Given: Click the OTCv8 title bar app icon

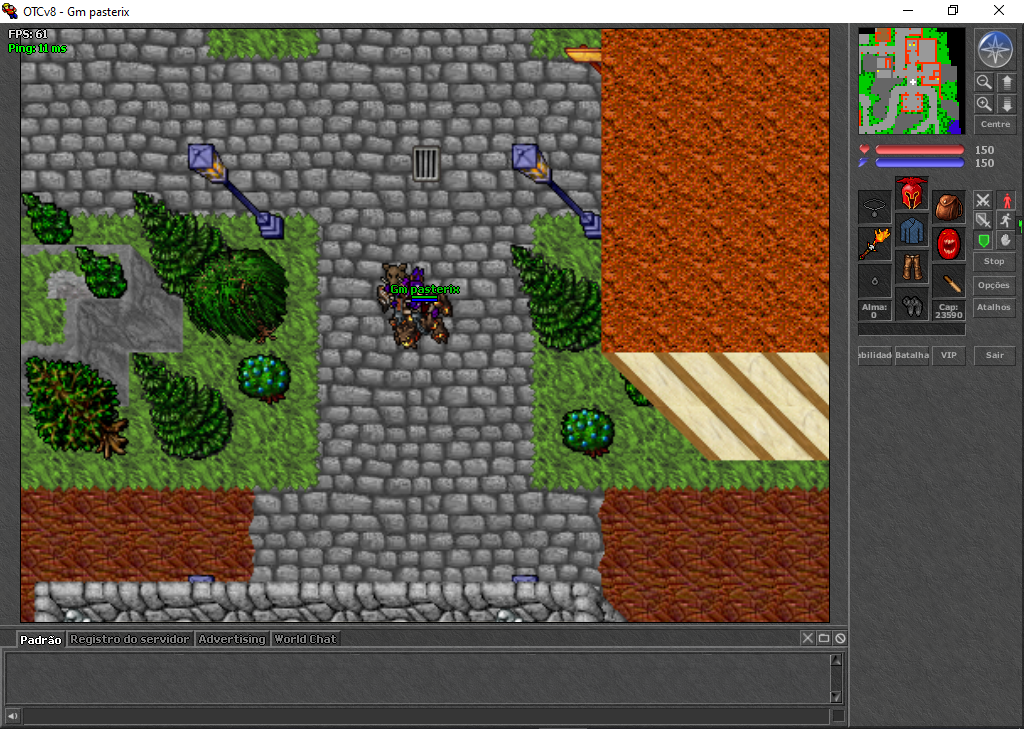Looking at the screenshot, I should (10, 11).
